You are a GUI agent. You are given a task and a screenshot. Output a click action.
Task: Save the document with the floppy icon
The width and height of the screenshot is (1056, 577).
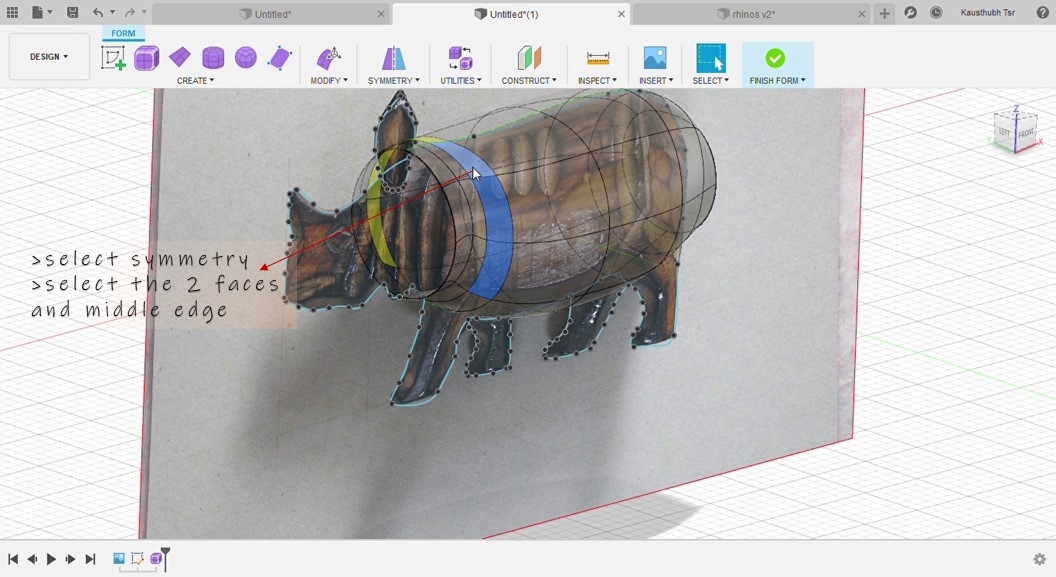(x=72, y=12)
